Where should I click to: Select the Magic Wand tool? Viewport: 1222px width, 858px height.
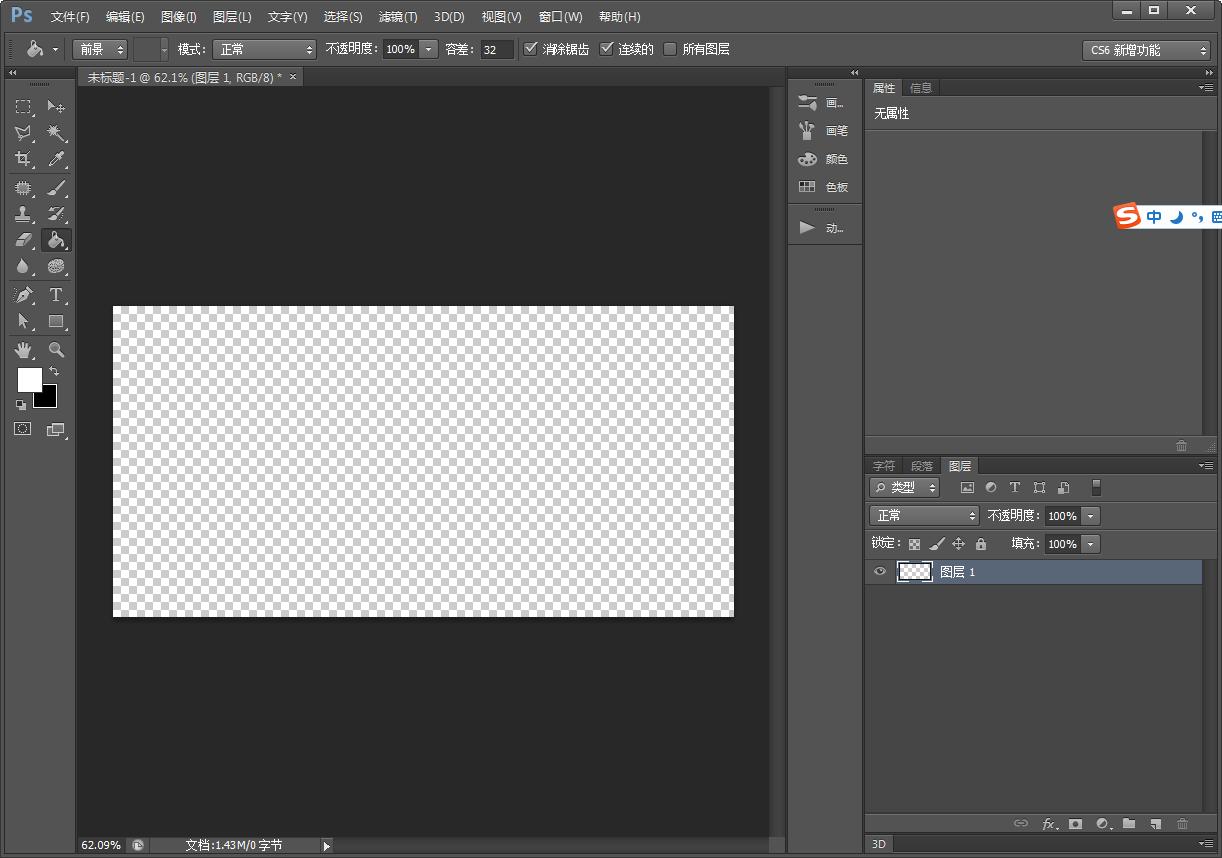click(57, 133)
